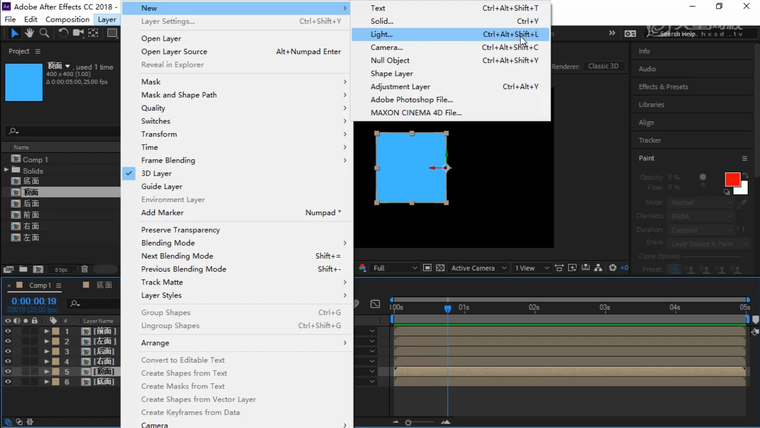Select the Unified Camera tool

coord(79,33)
